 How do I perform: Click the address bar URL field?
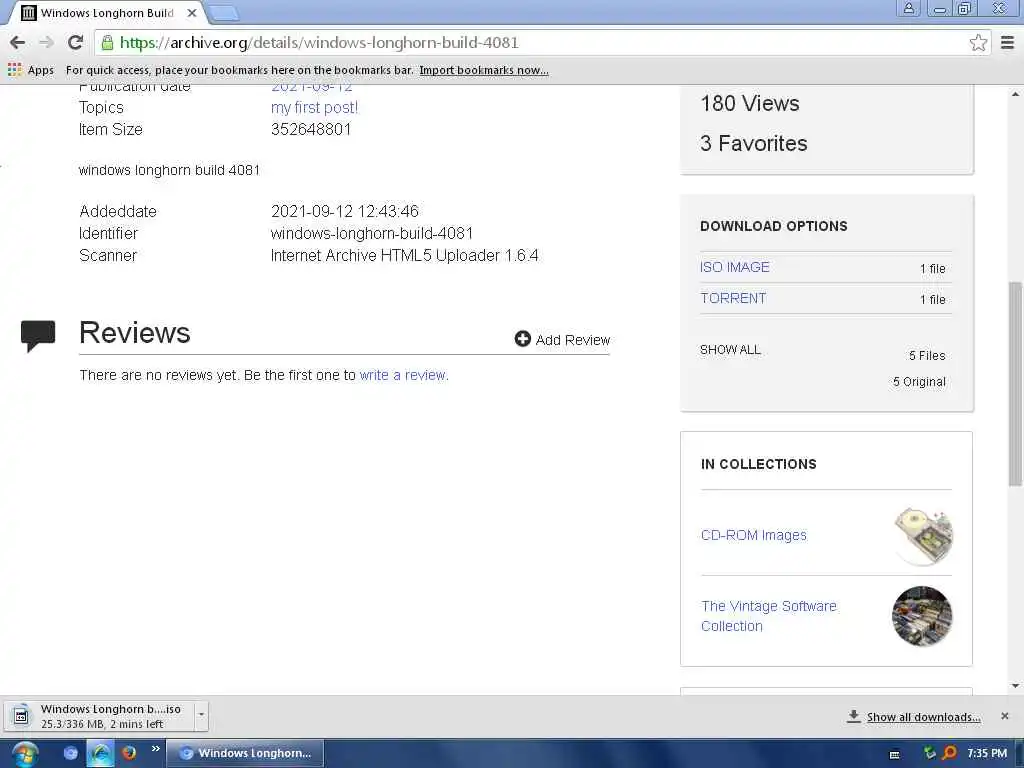tap(542, 42)
